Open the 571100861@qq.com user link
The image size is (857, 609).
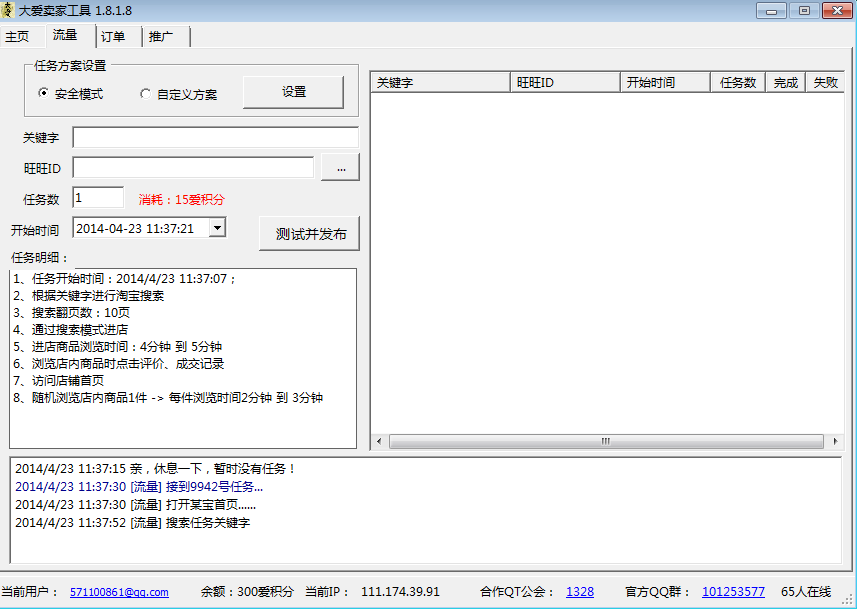118,591
